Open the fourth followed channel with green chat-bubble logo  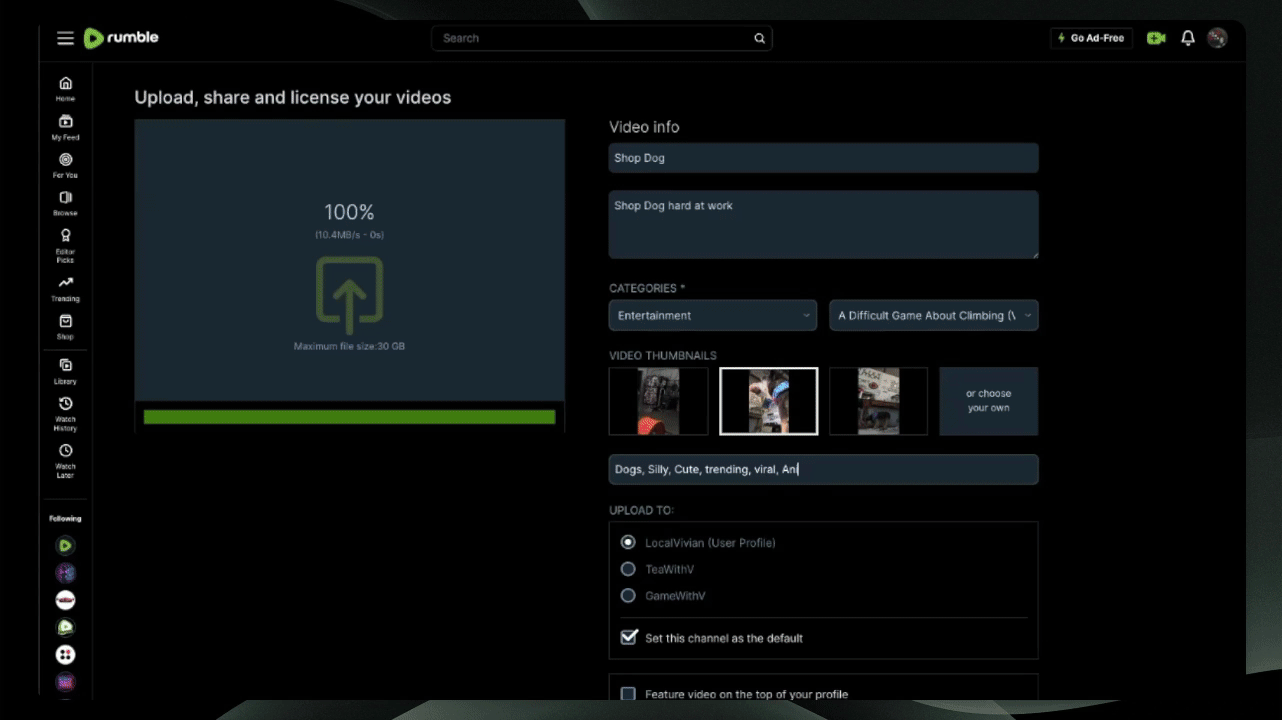click(65, 627)
